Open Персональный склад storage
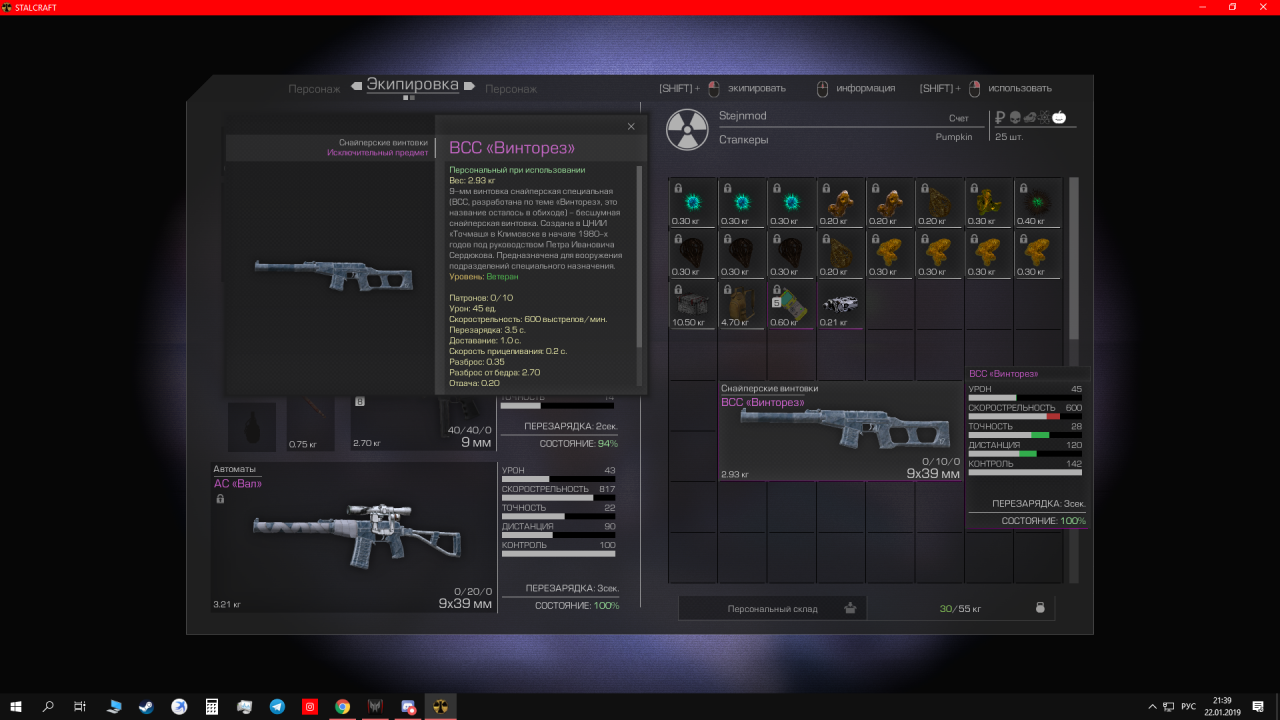 coord(772,608)
